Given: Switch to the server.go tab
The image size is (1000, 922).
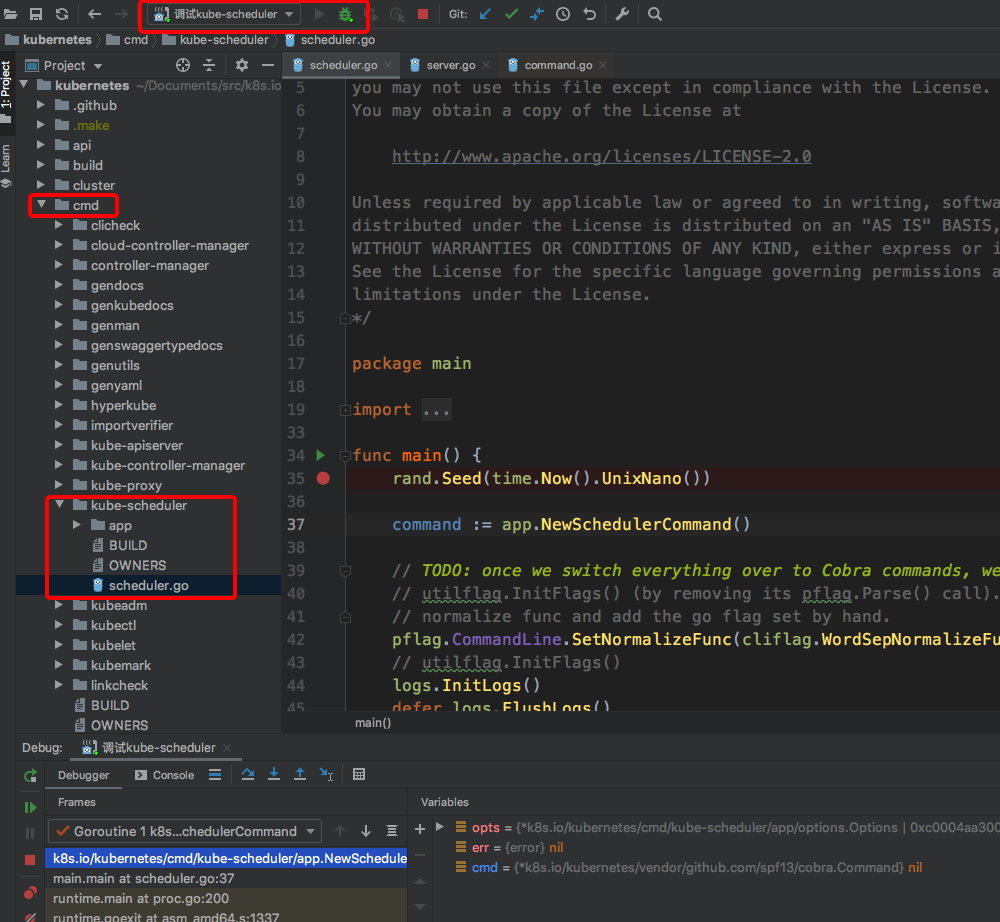Looking at the screenshot, I should (450, 65).
